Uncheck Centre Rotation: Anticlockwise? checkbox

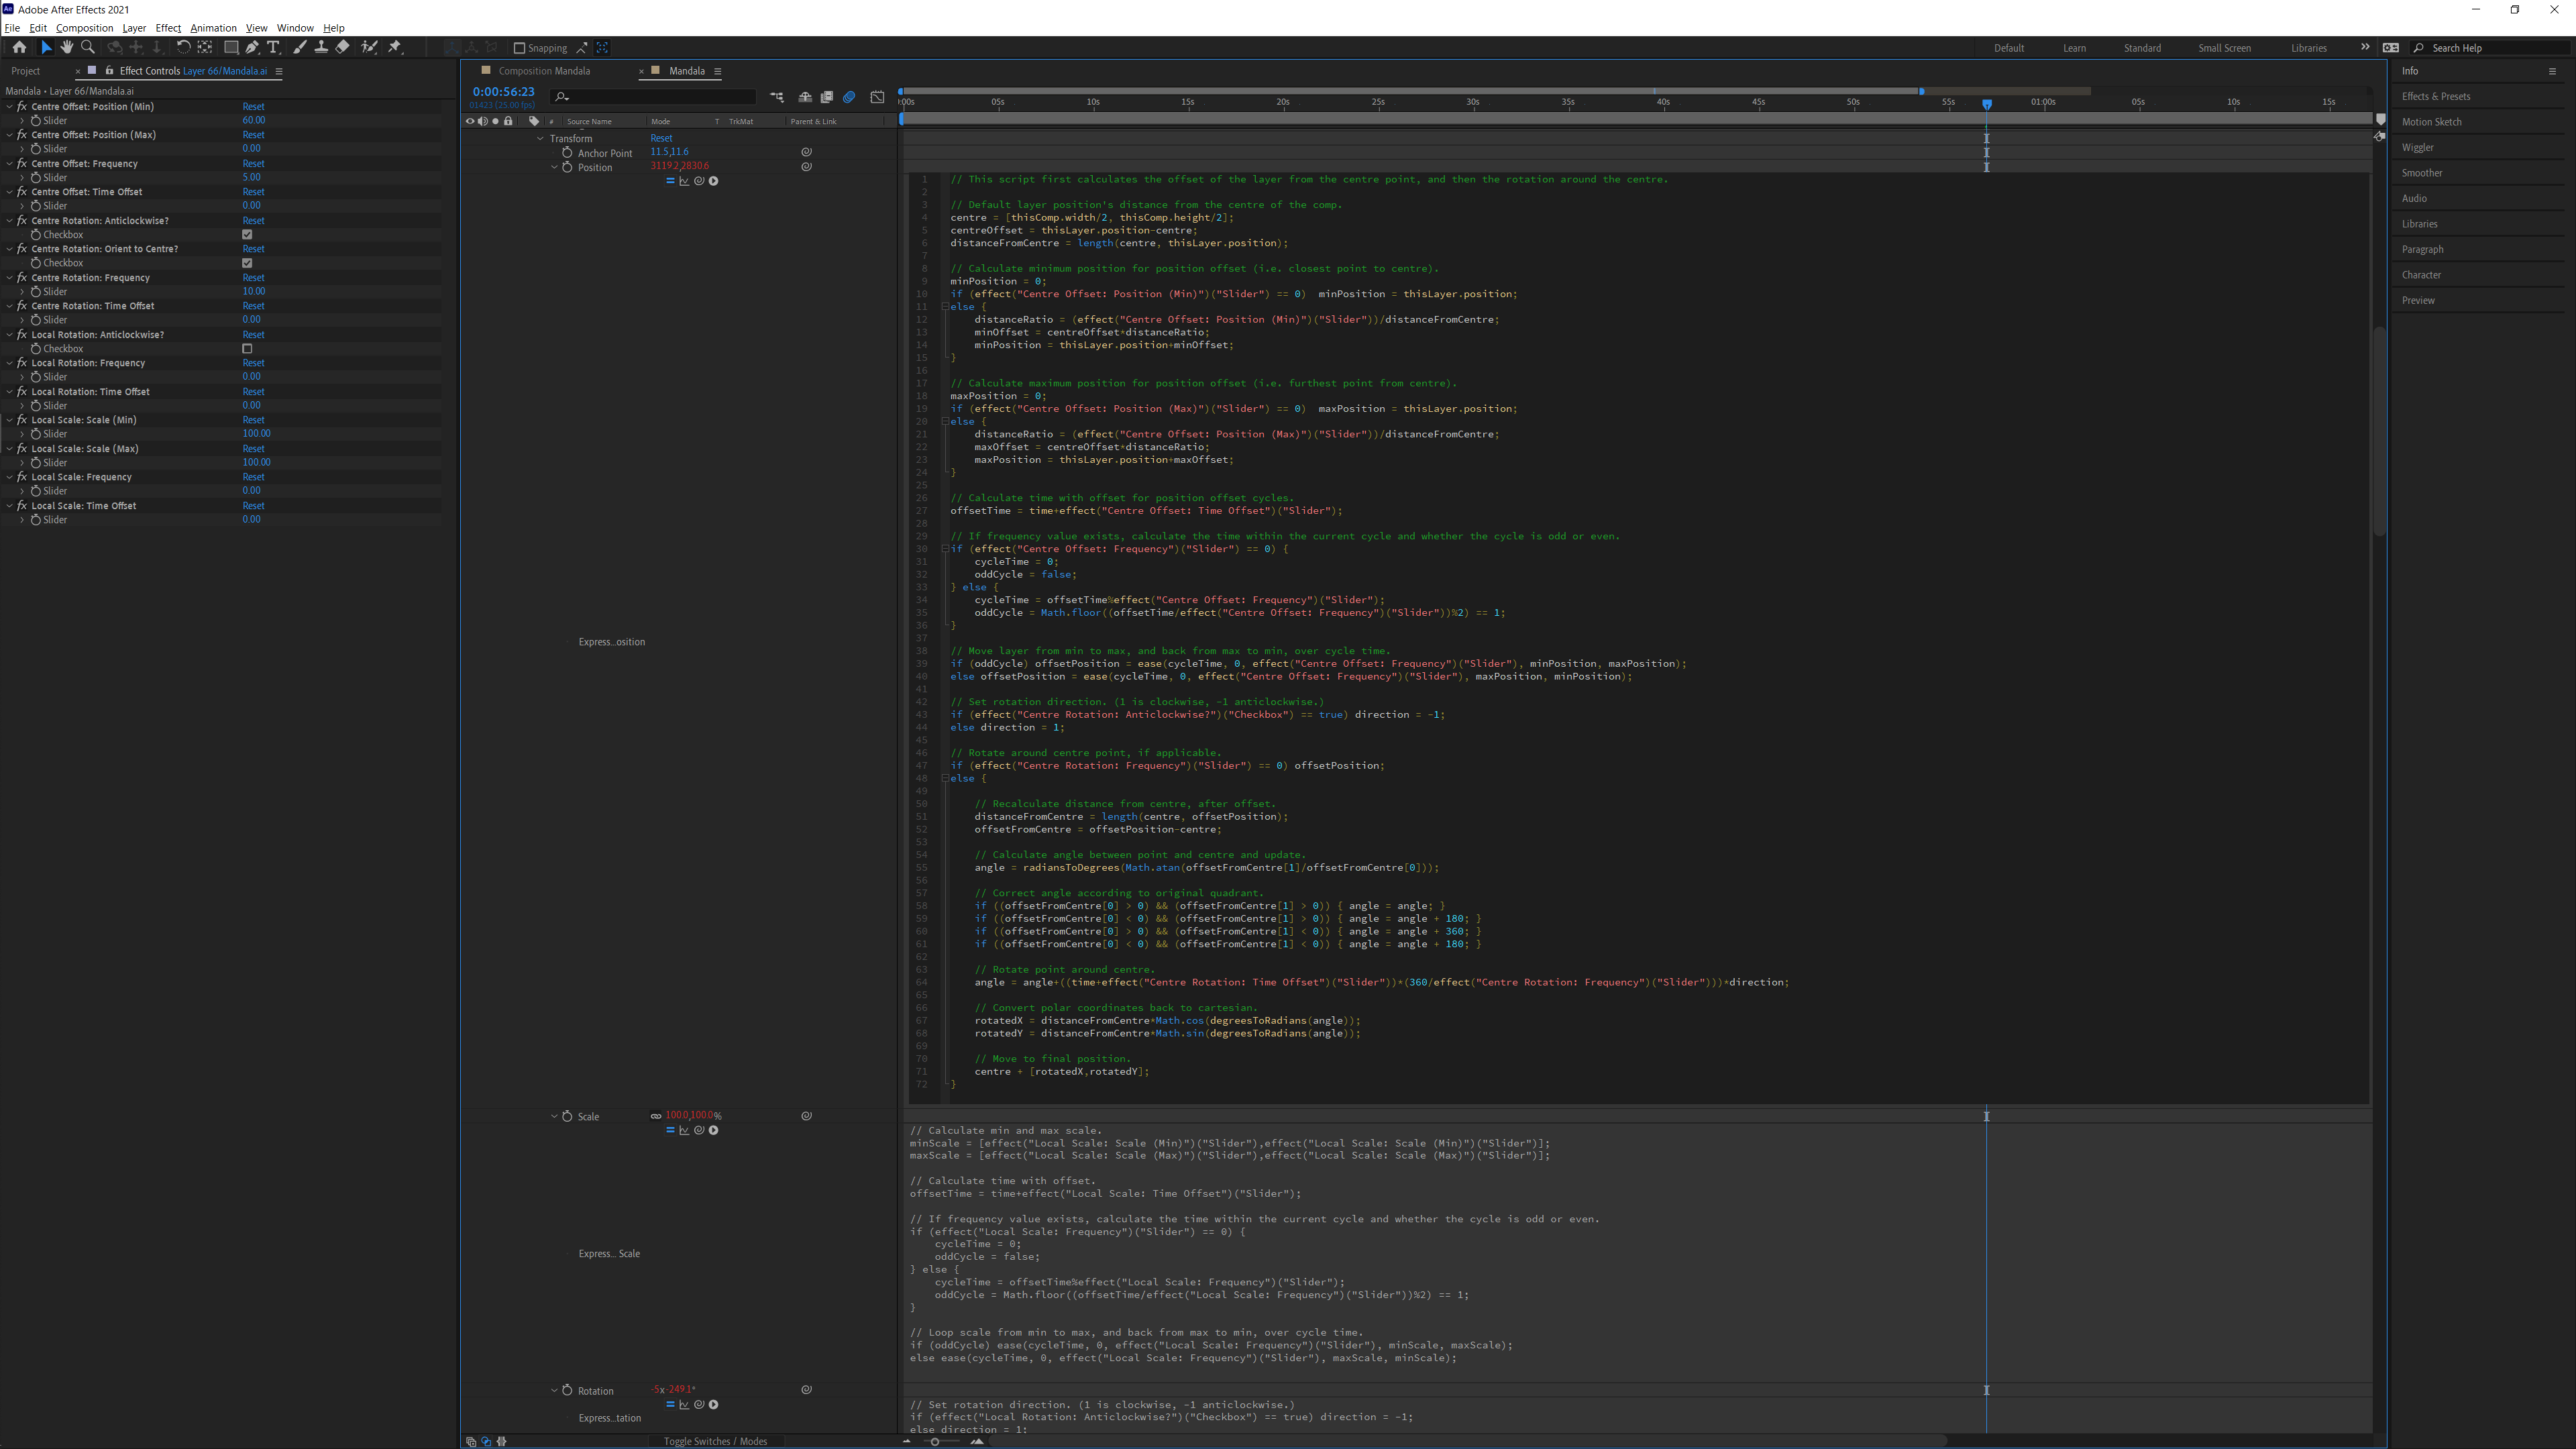[247, 235]
